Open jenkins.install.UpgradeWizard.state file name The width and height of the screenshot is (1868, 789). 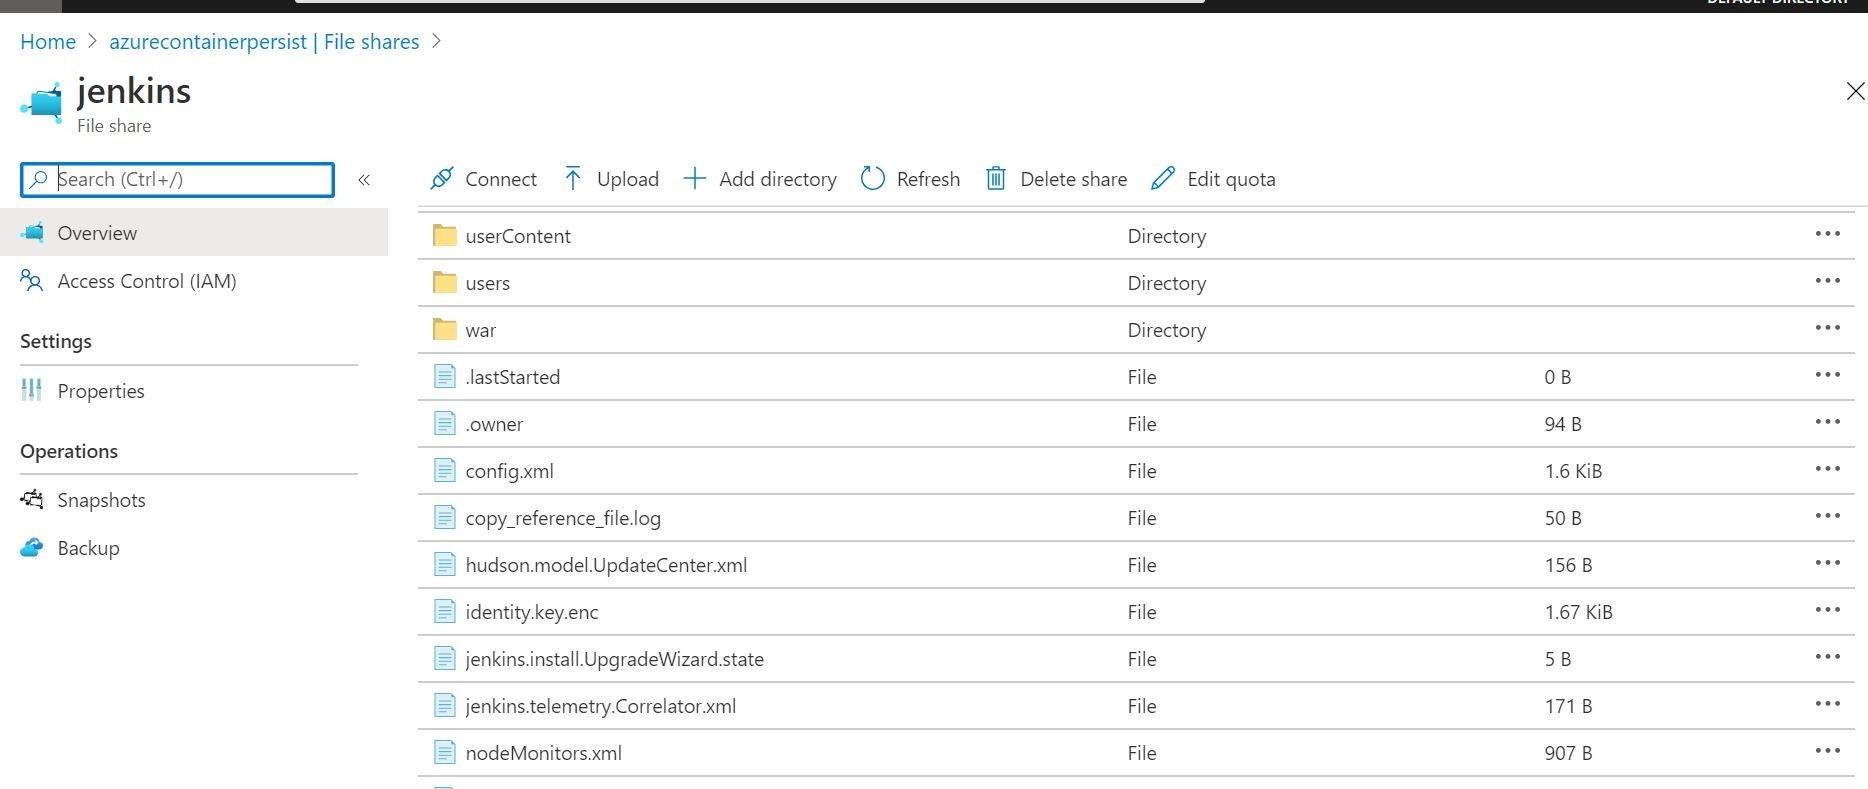pyautogui.click(x=614, y=659)
